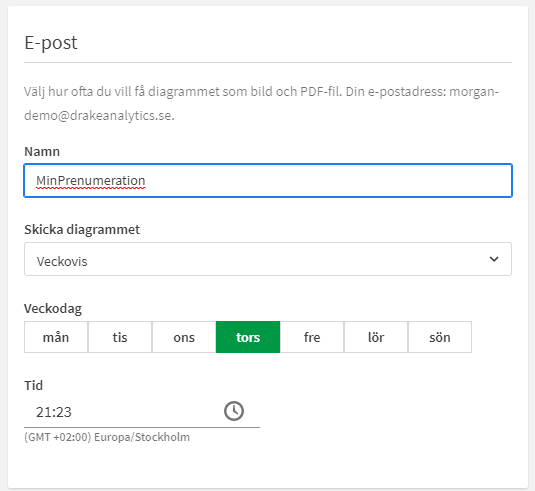
Task: Choose sön weekday button
Action: [440, 337]
